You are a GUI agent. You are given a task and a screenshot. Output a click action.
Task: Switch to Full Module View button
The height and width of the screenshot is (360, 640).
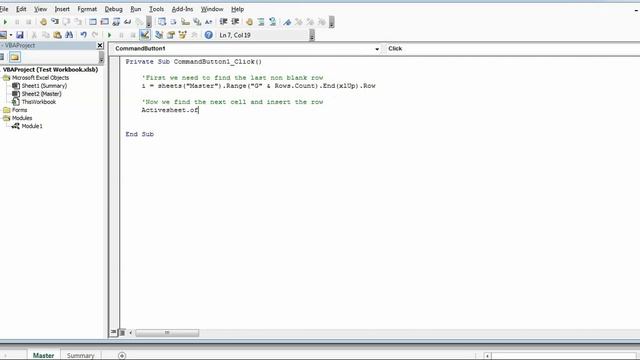(122, 333)
